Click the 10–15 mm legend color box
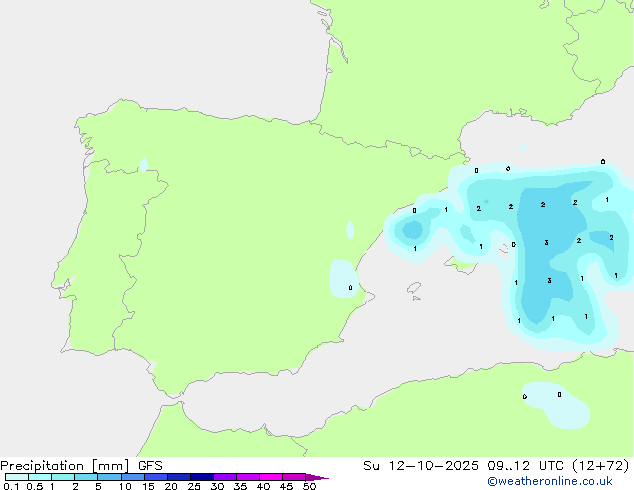 click(x=133, y=477)
